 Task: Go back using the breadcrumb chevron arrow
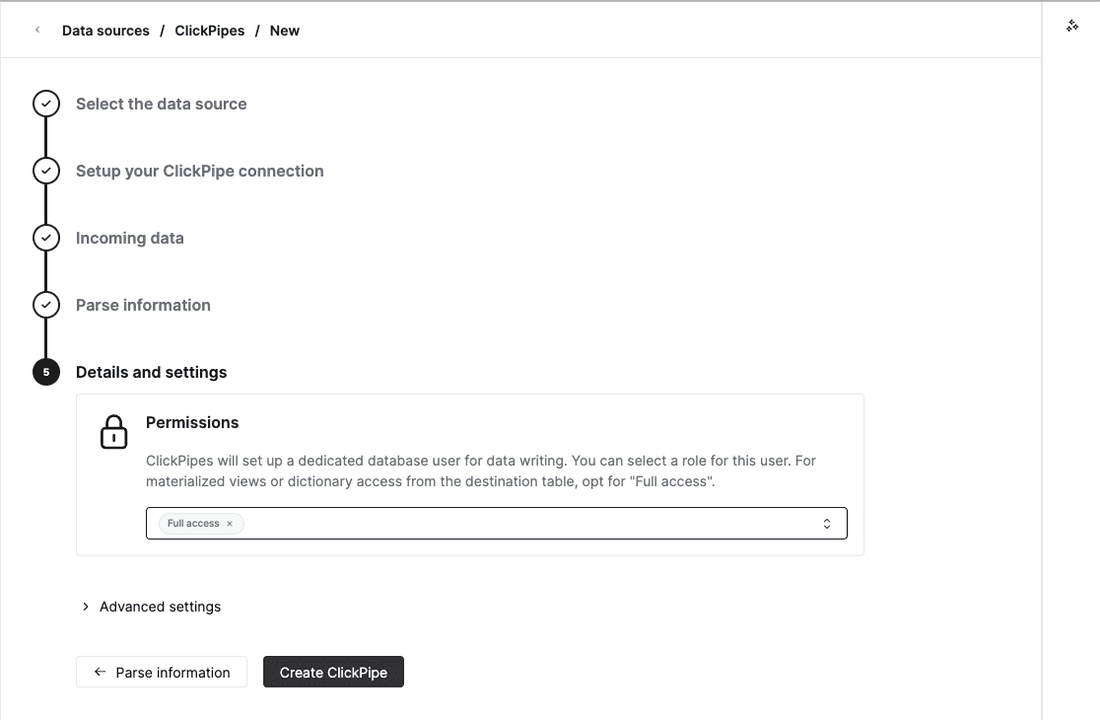(x=37, y=30)
